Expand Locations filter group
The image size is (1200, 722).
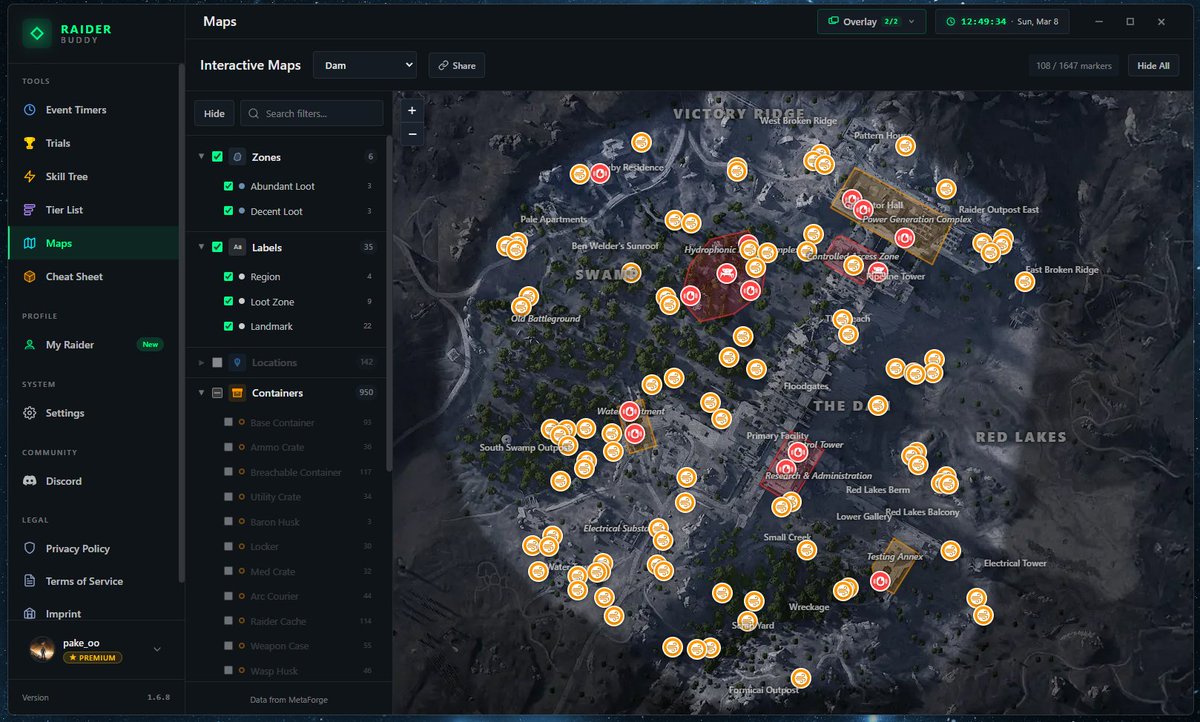click(201, 362)
